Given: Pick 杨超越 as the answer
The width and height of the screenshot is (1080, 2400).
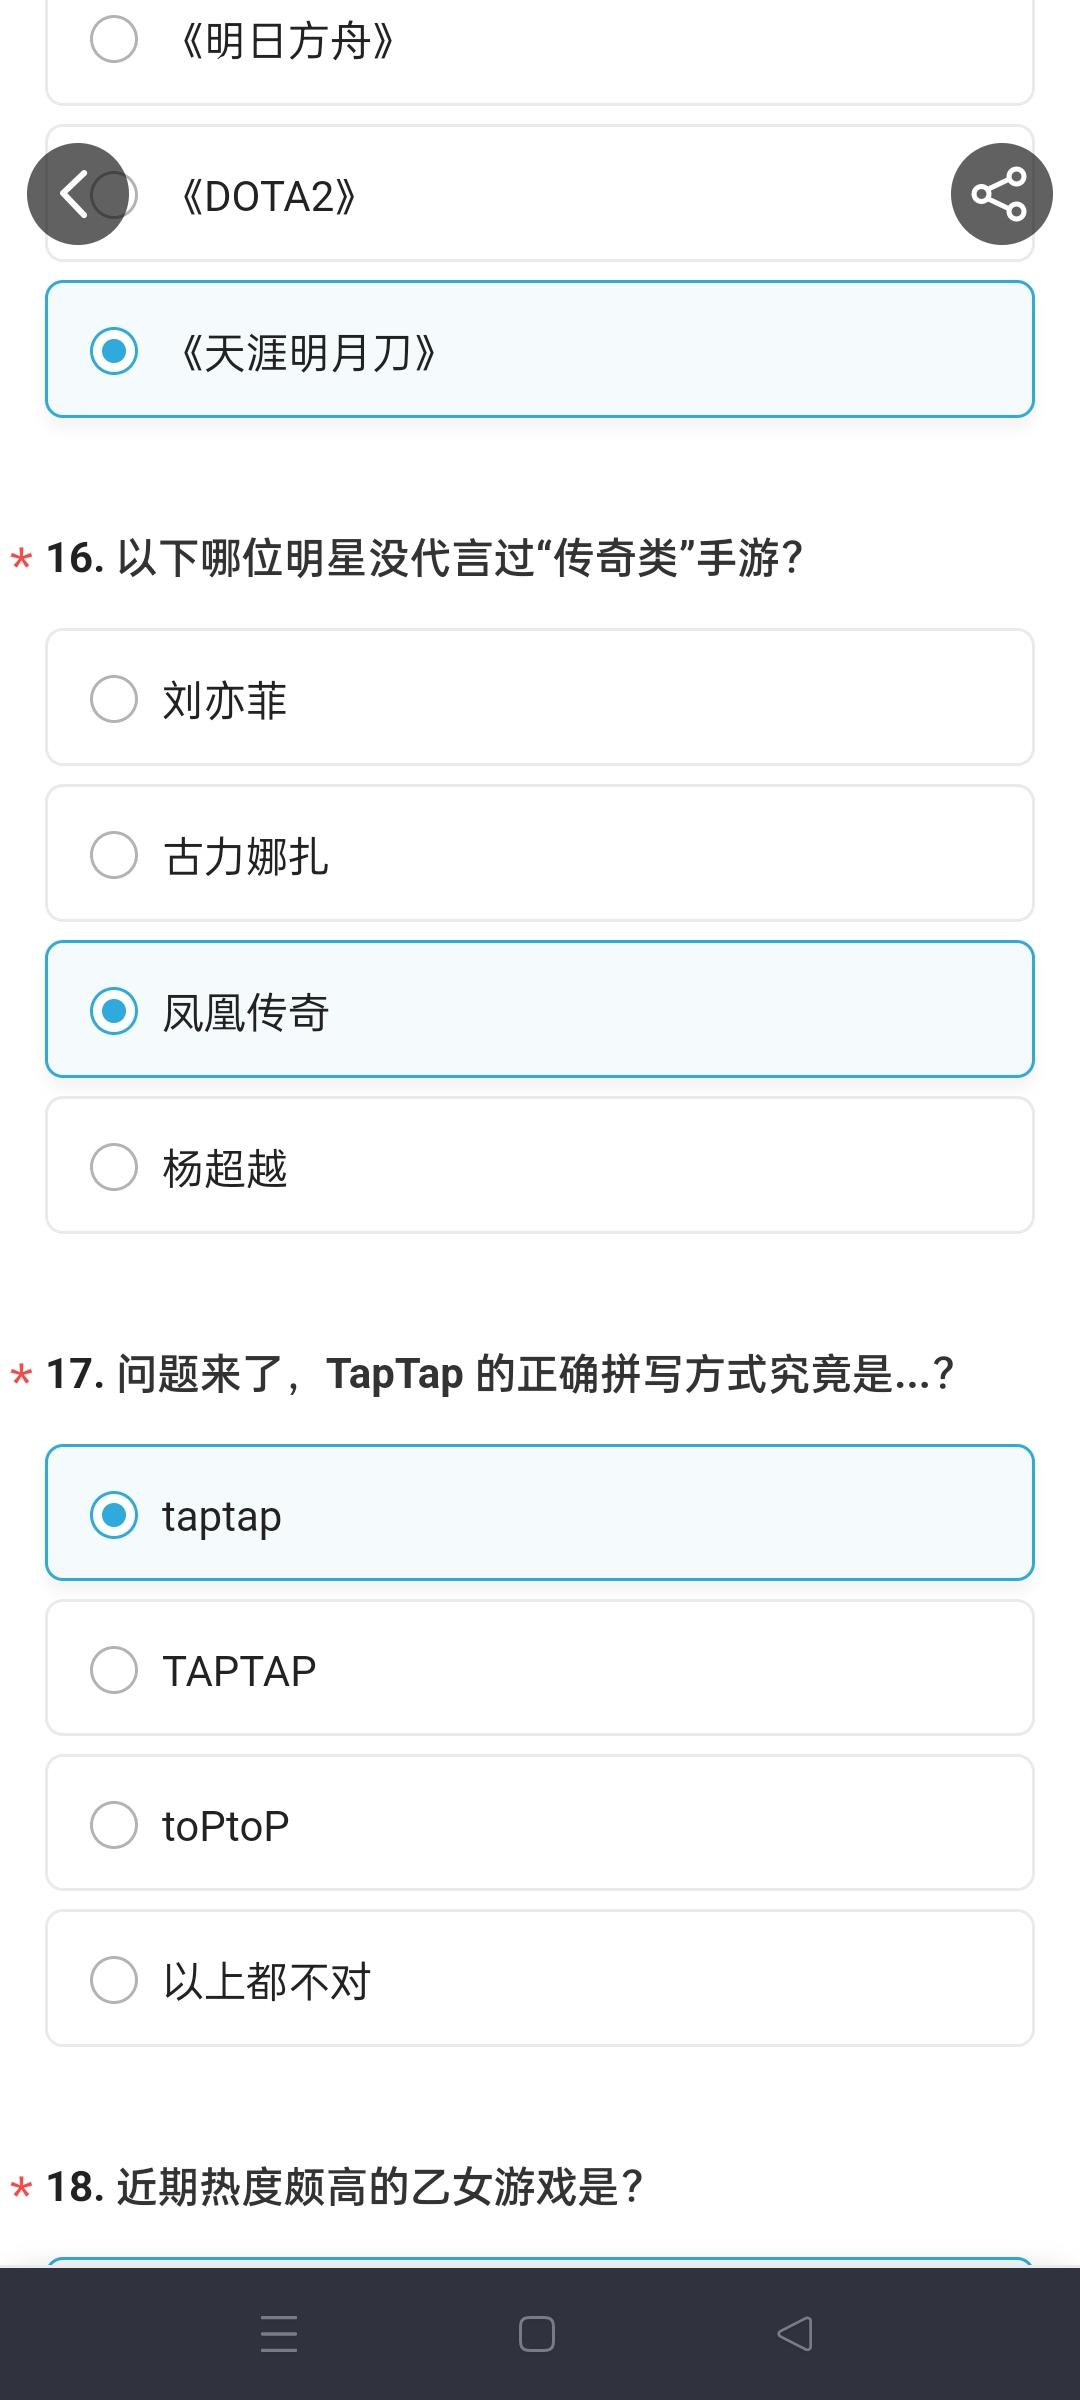Looking at the screenshot, I should point(539,1166).
